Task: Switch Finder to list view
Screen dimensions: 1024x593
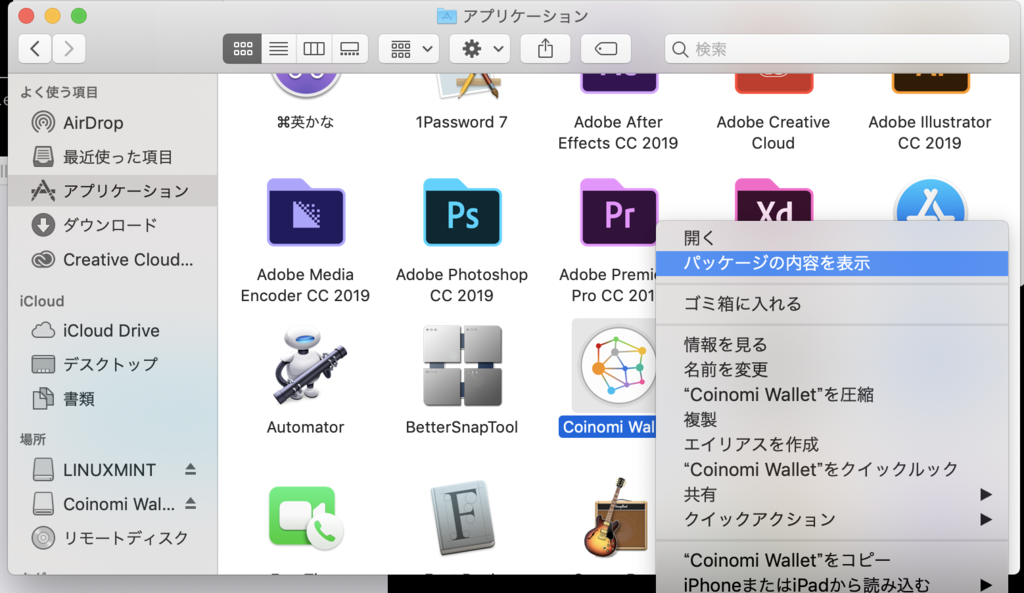Action: coord(279,49)
